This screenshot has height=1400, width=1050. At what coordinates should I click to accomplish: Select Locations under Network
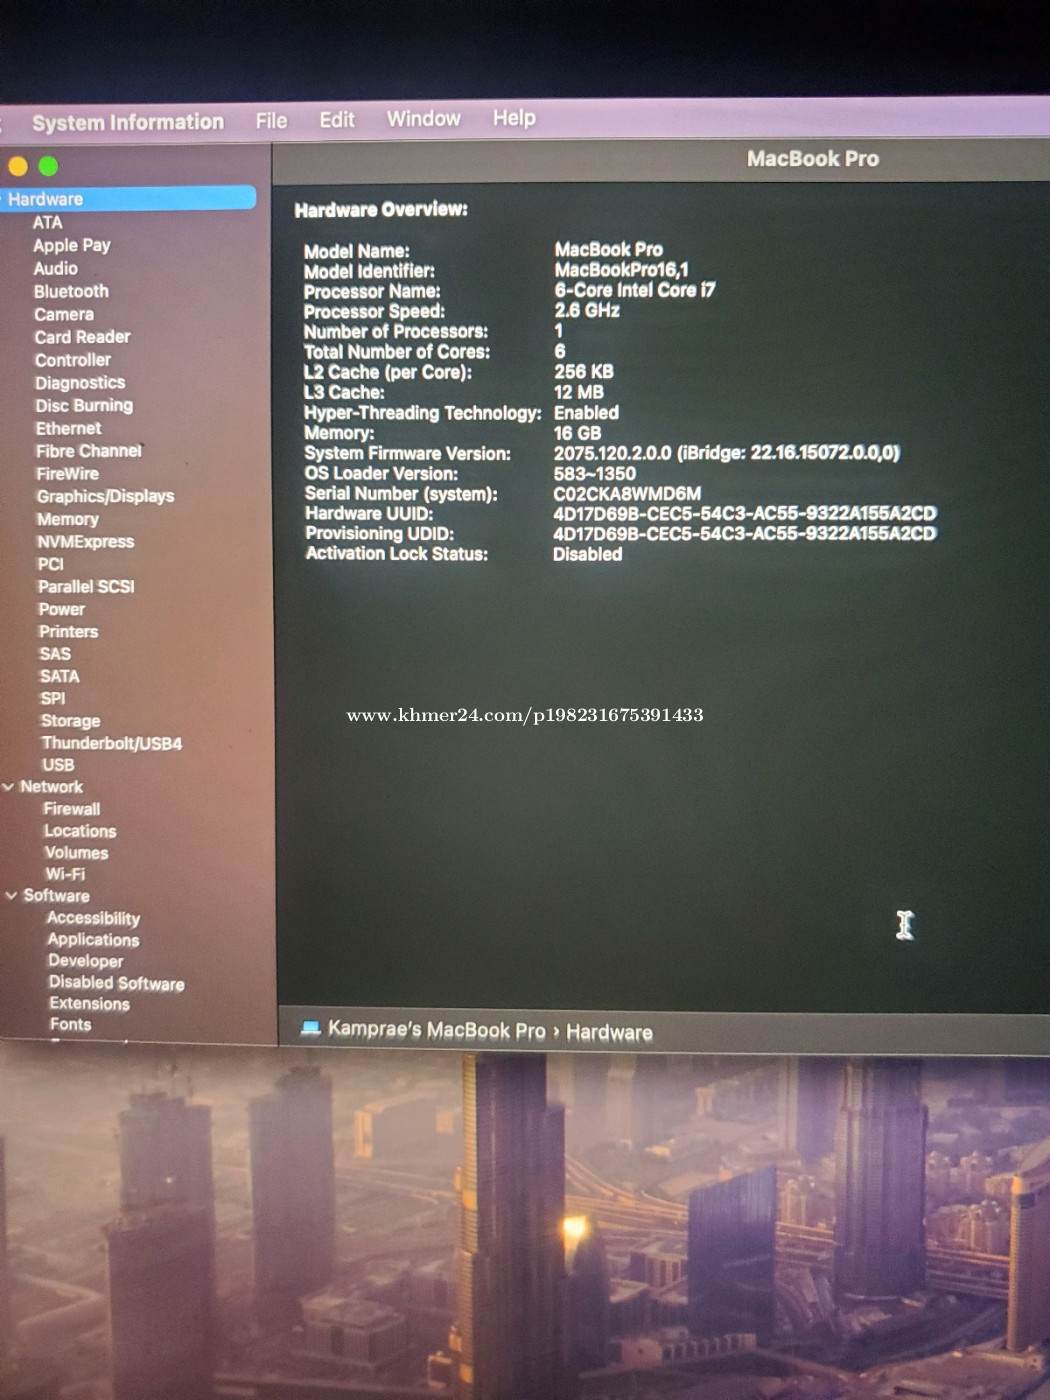[x=80, y=831]
